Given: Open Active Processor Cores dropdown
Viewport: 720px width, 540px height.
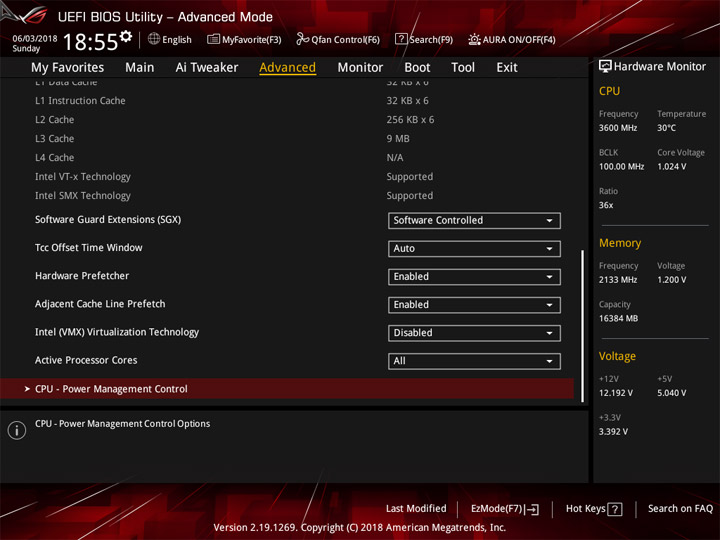Looking at the screenshot, I should 474,361.
